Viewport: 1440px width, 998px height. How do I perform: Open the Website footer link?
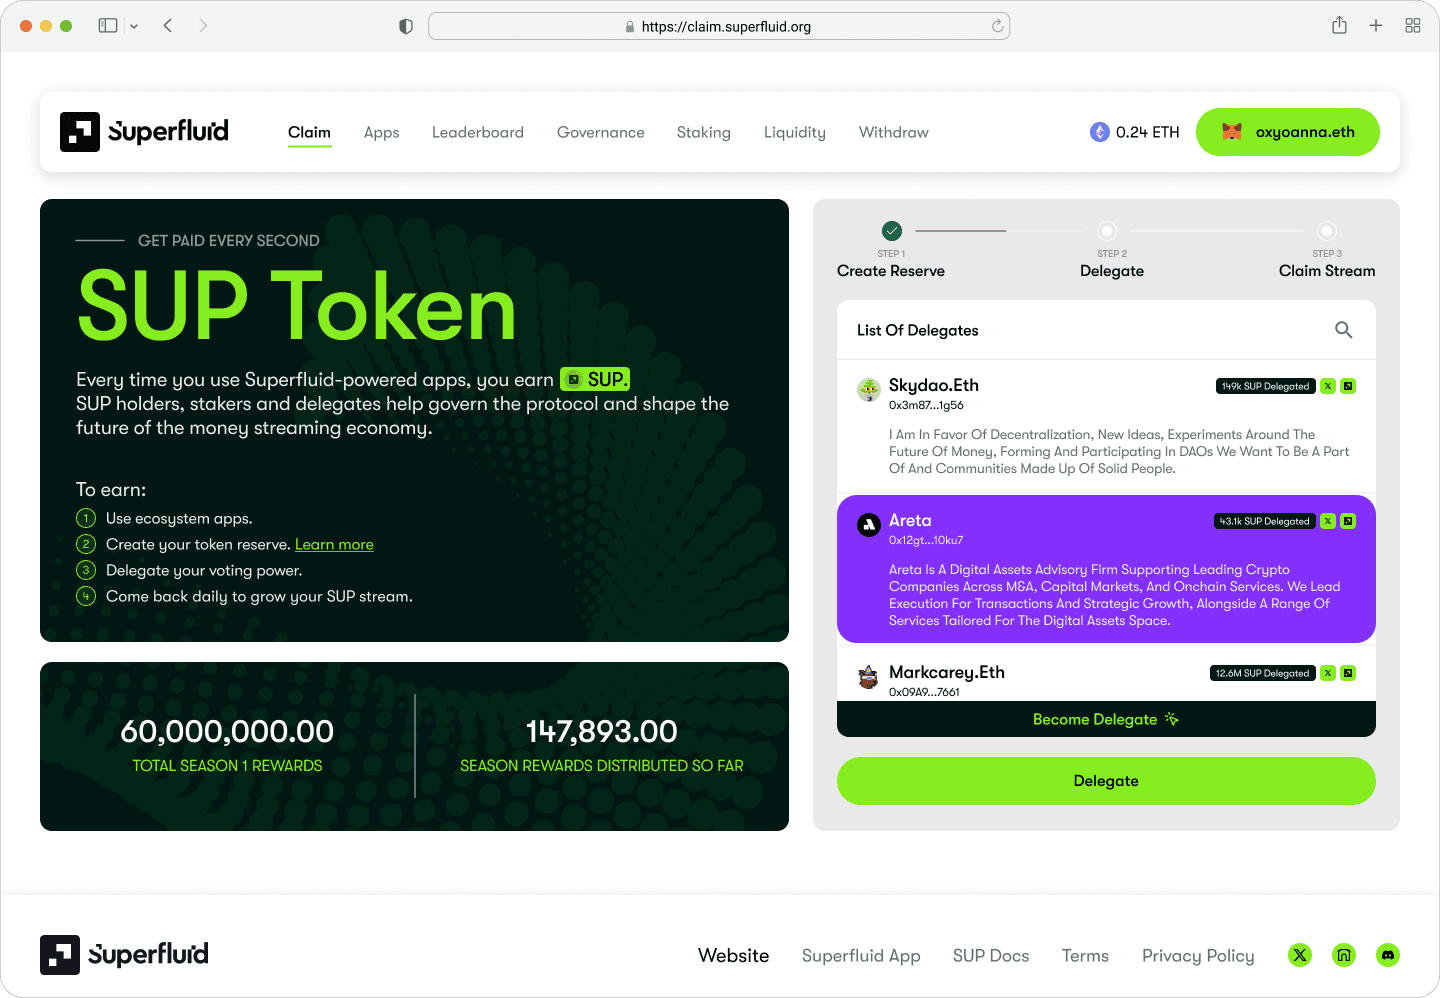pyautogui.click(x=734, y=955)
